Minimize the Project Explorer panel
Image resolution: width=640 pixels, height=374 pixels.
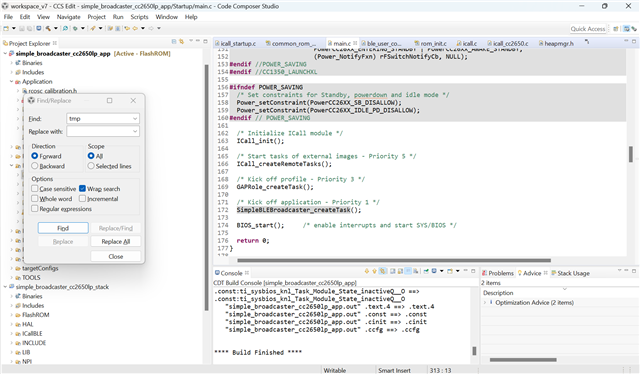tap(198, 41)
